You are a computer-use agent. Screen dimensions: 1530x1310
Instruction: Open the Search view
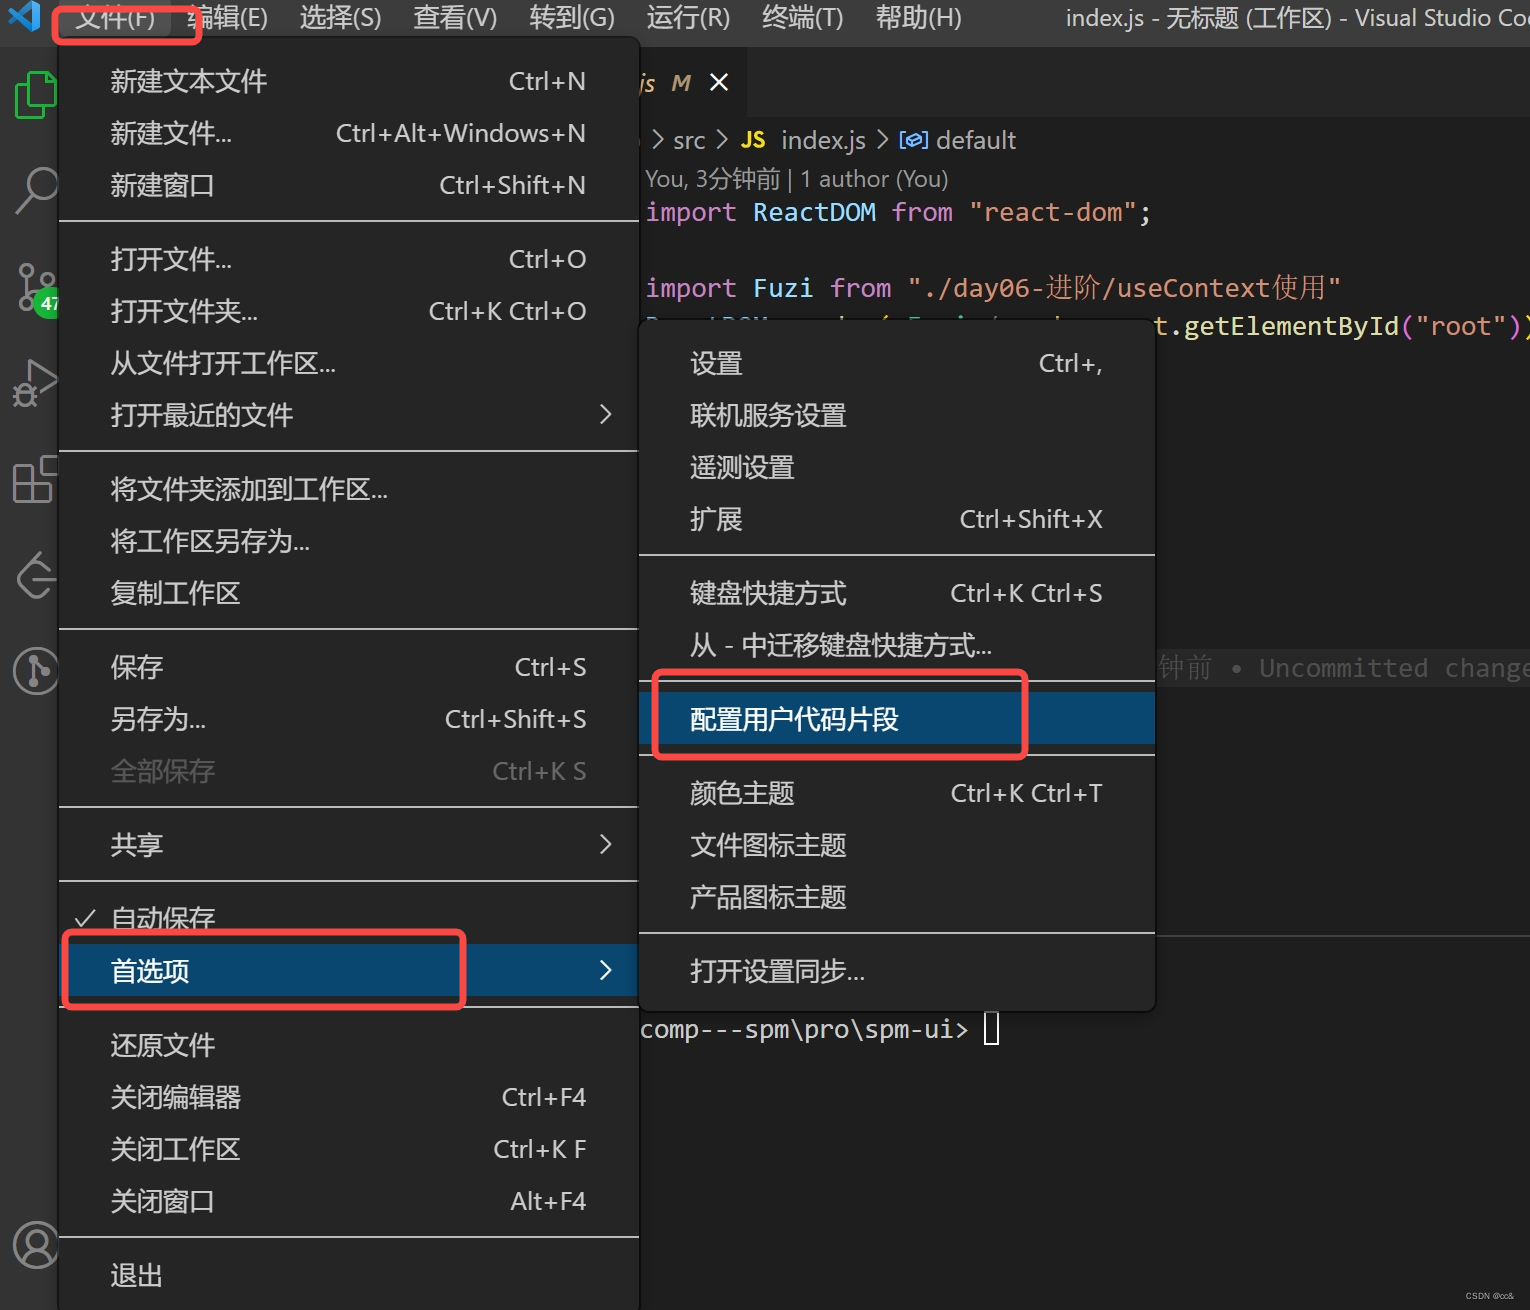click(x=36, y=190)
